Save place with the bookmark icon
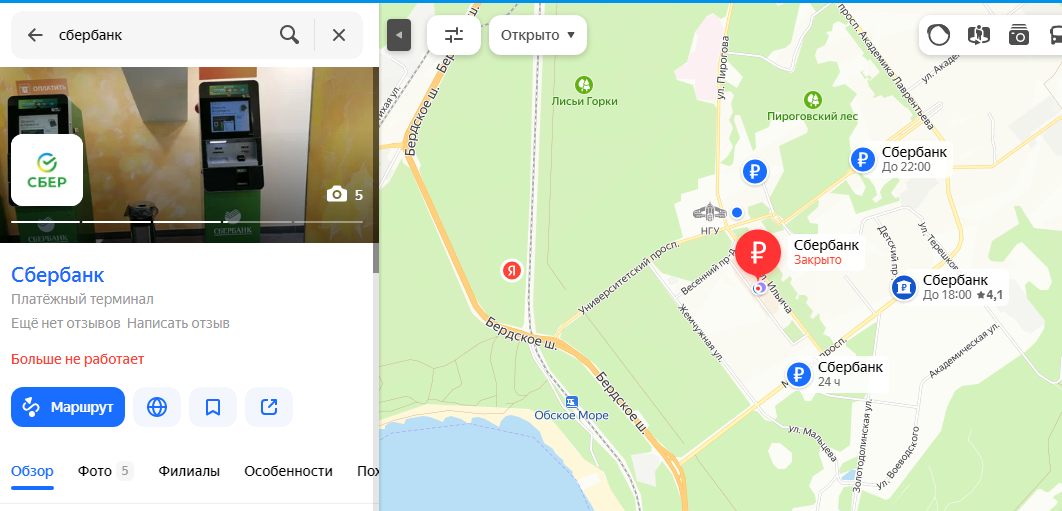Image resolution: width=1062 pixels, height=511 pixels. coord(213,407)
